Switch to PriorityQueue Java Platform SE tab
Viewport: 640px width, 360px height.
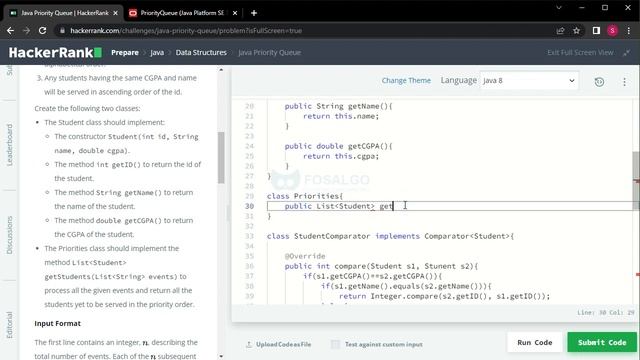point(182,13)
